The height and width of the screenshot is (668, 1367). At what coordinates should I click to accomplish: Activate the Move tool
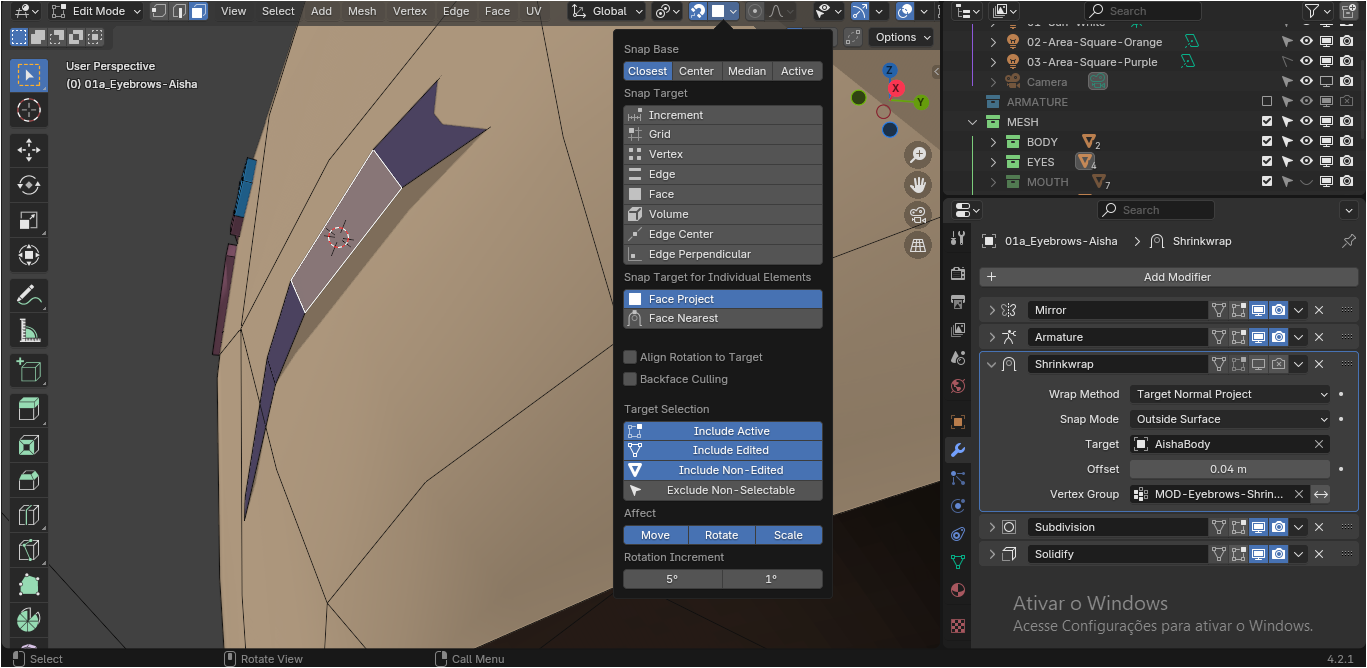point(29,150)
